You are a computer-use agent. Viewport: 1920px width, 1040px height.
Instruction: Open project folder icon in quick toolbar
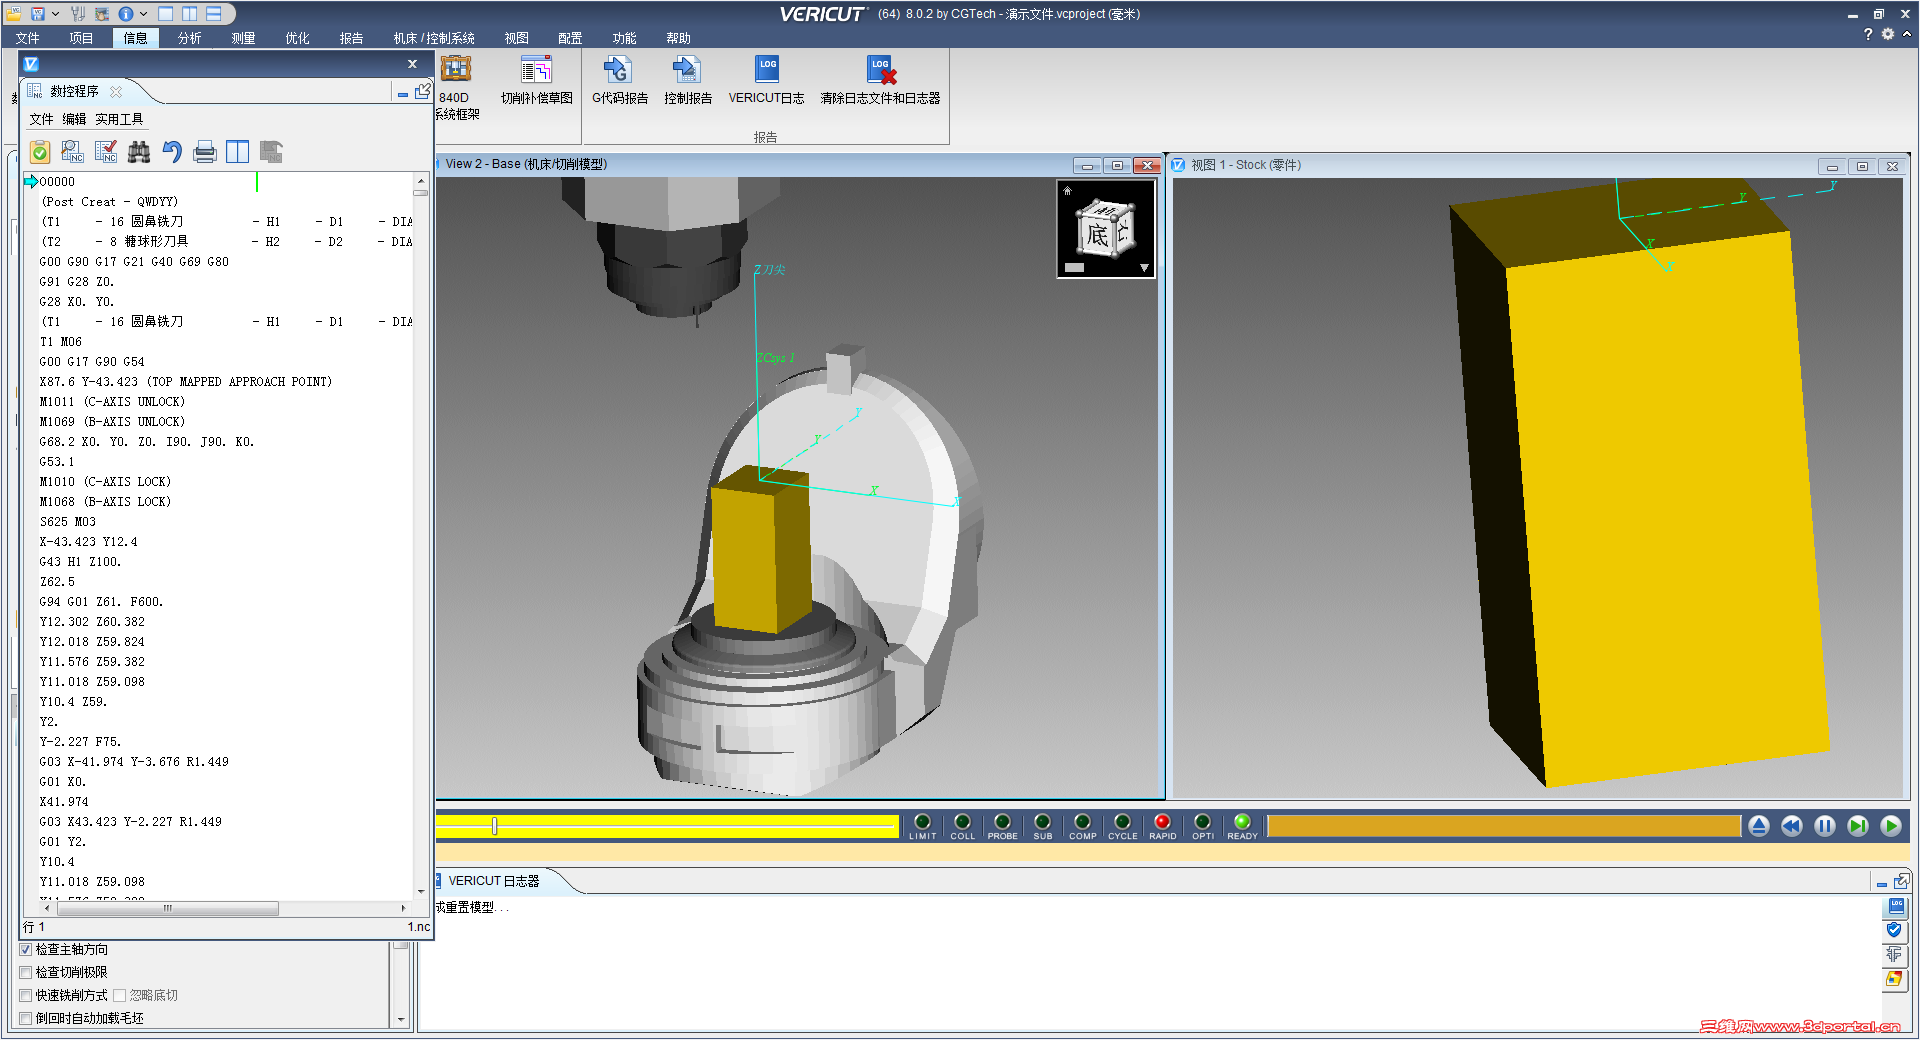13,13
